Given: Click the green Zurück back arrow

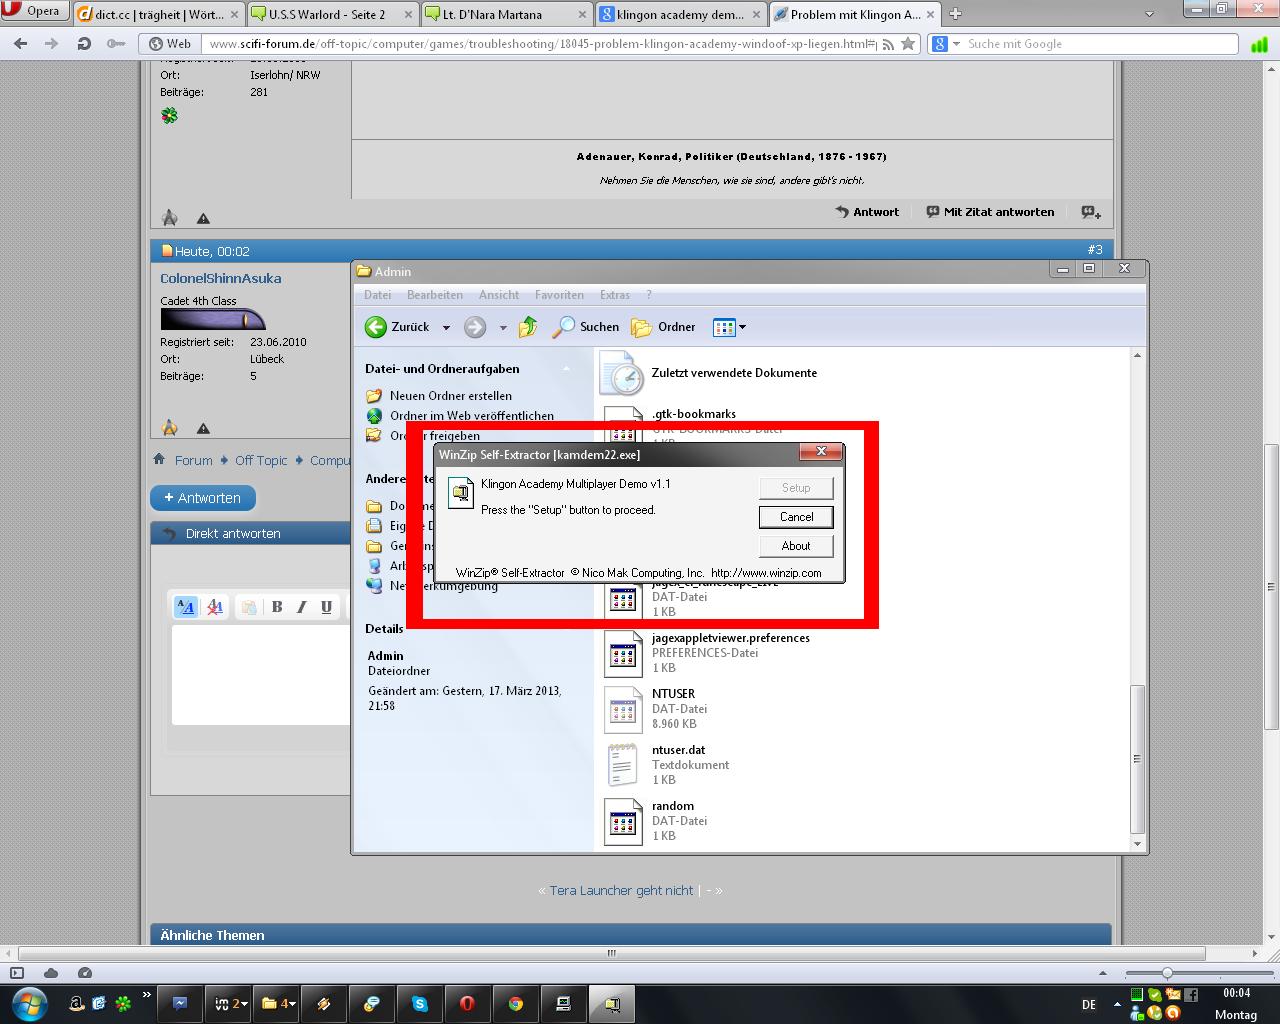Looking at the screenshot, I should click(376, 327).
